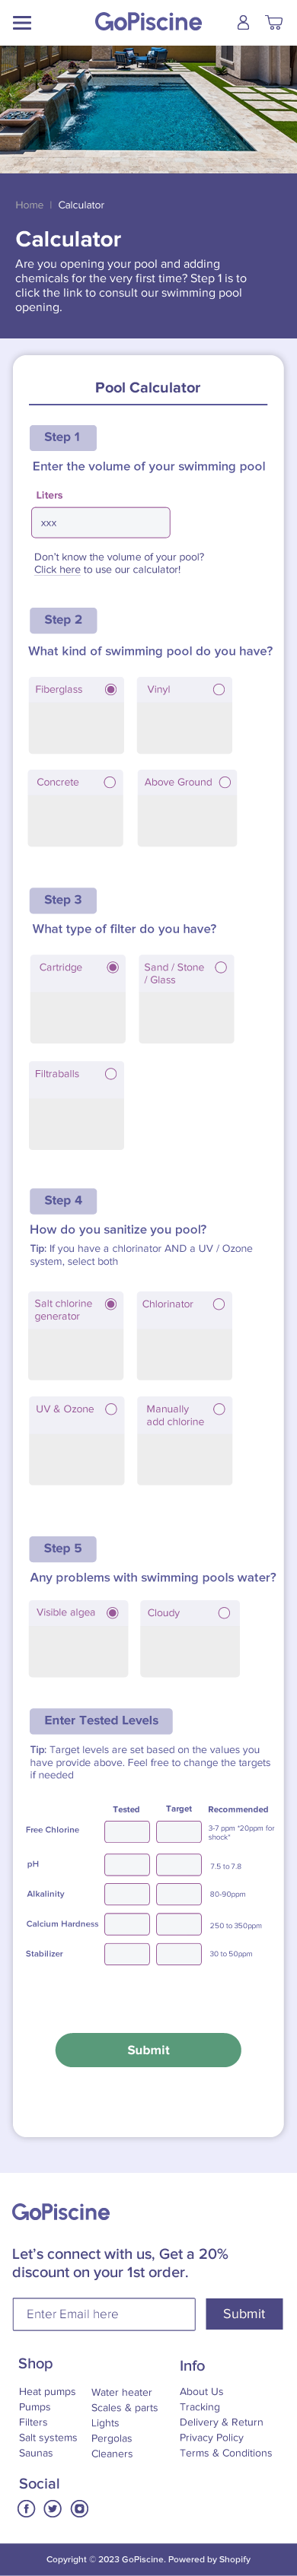297x2576 pixels.
Task: Focus the Liters volume input field
Action: [x=101, y=522]
